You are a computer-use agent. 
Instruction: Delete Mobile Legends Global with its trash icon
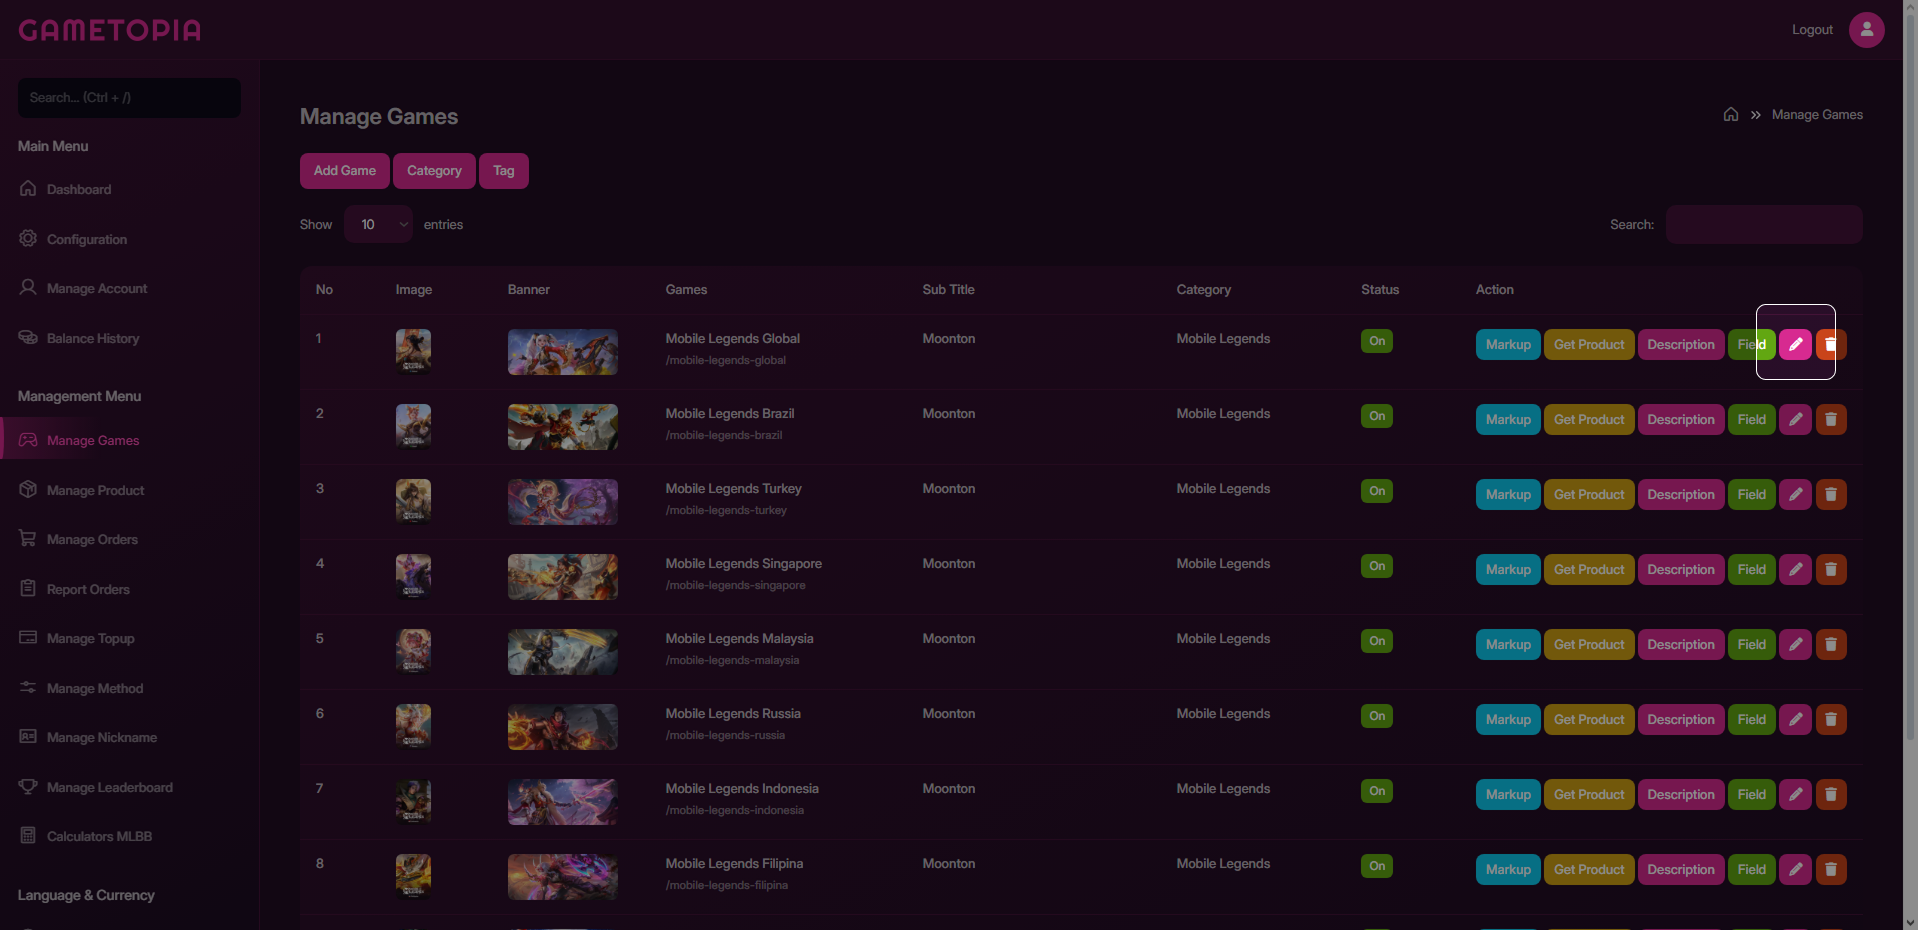pyautogui.click(x=1831, y=344)
